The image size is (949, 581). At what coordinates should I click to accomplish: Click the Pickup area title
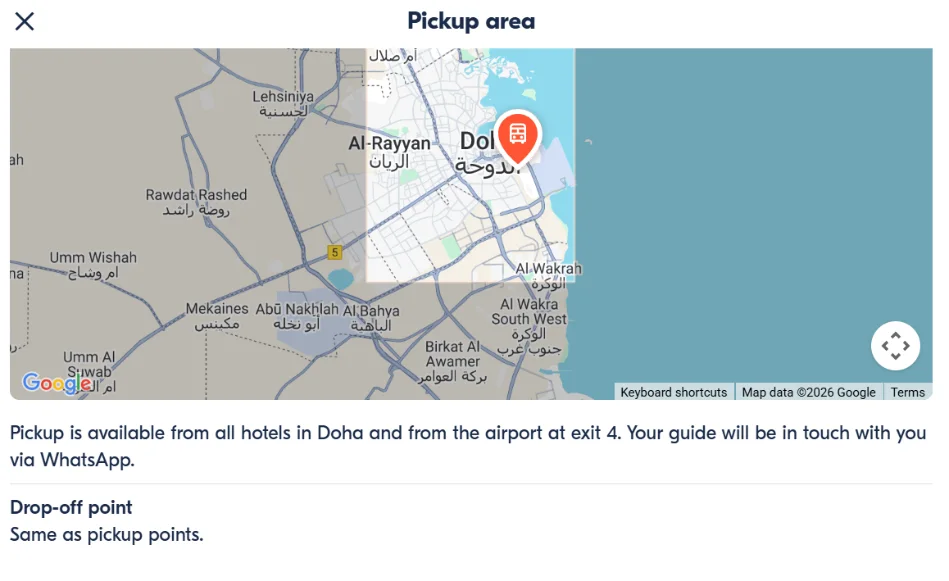pyautogui.click(x=470, y=21)
